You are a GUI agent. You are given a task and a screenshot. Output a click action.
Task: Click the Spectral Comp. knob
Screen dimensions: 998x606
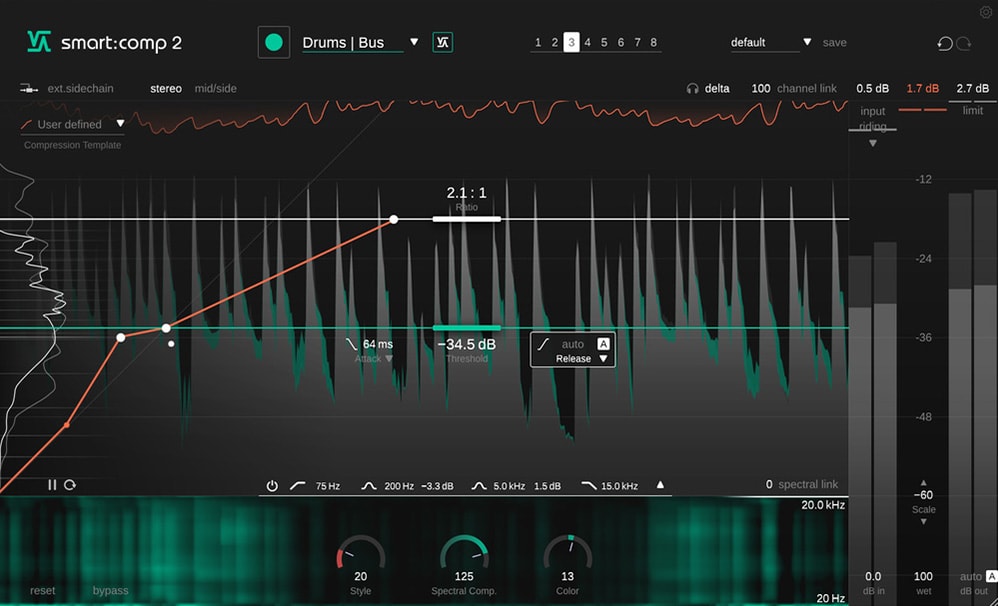pos(464,553)
